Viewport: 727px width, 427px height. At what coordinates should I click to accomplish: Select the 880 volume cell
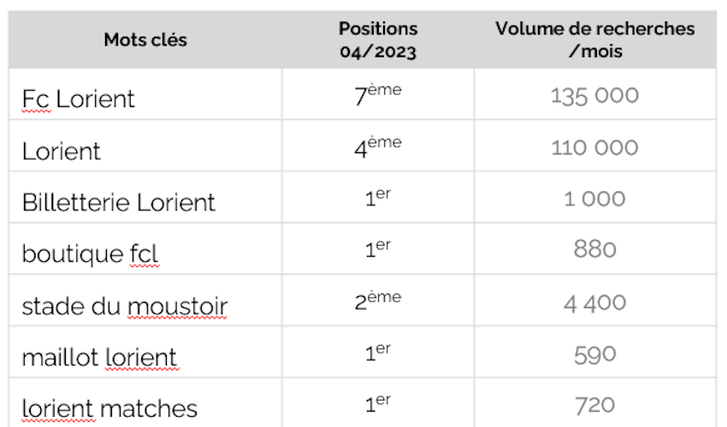click(594, 251)
